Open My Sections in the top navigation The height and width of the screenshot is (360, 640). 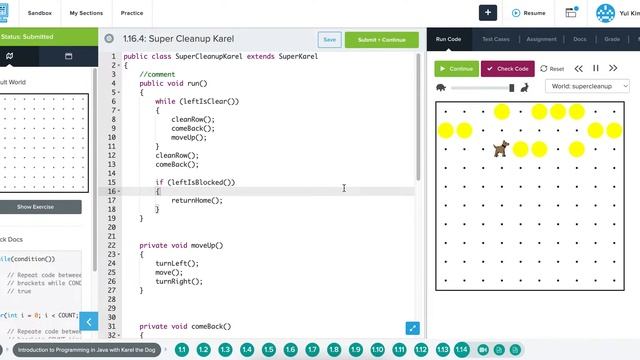(86, 13)
